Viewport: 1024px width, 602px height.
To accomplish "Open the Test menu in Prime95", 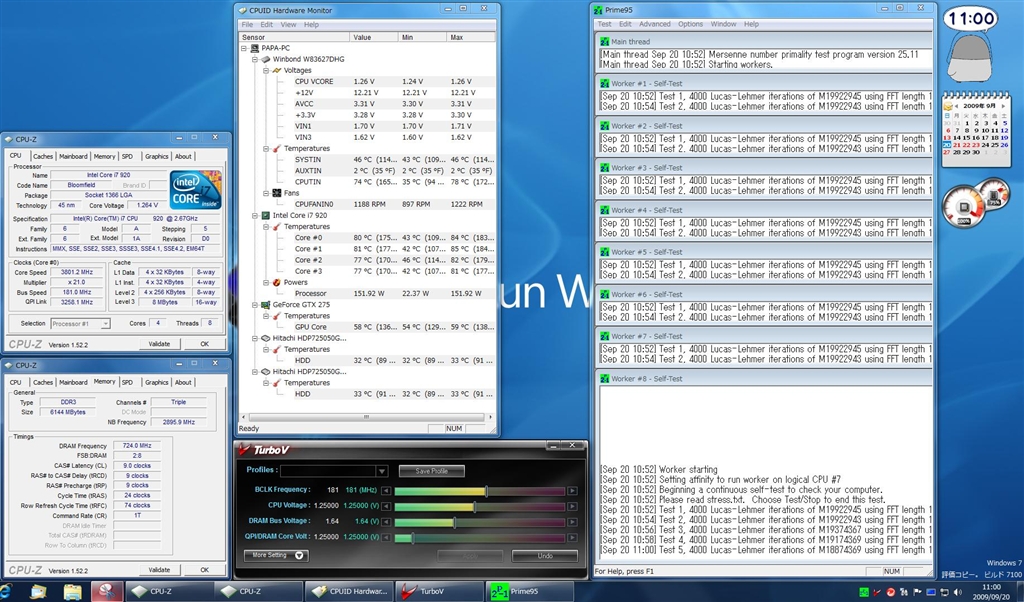I will tap(605, 24).
